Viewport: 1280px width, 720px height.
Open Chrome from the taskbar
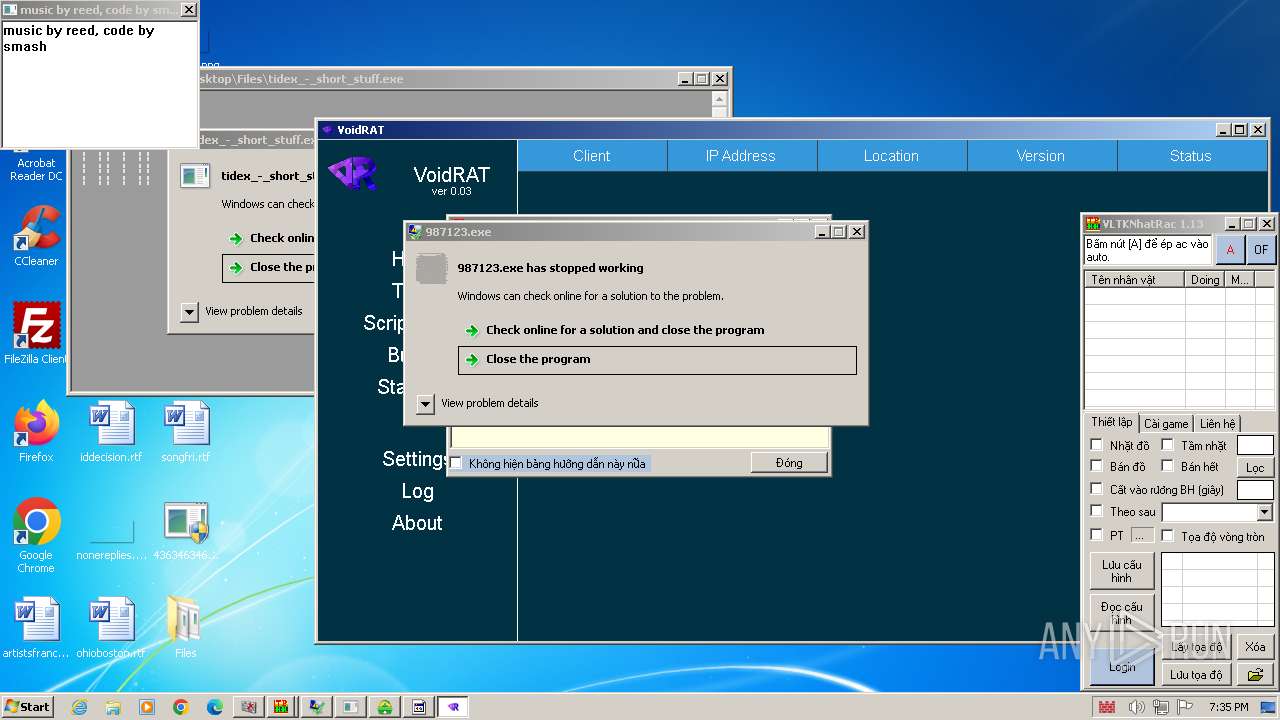pos(181,707)
